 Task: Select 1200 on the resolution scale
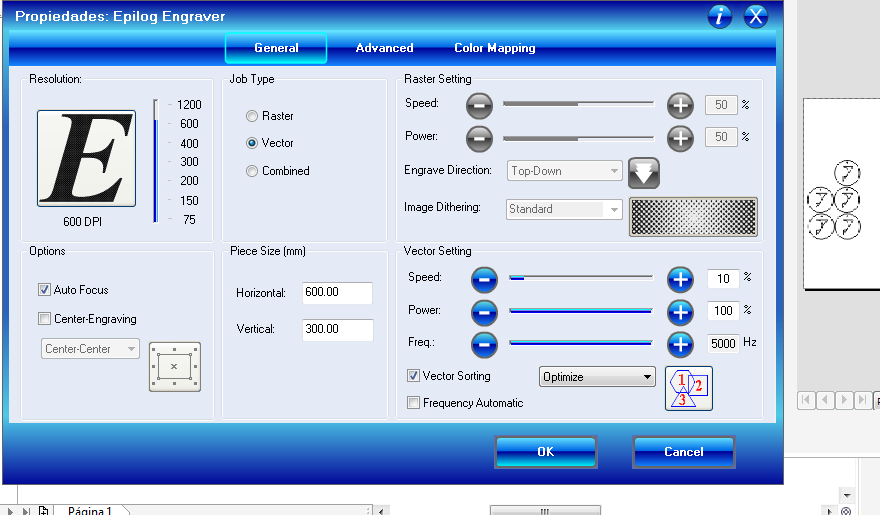189,105
